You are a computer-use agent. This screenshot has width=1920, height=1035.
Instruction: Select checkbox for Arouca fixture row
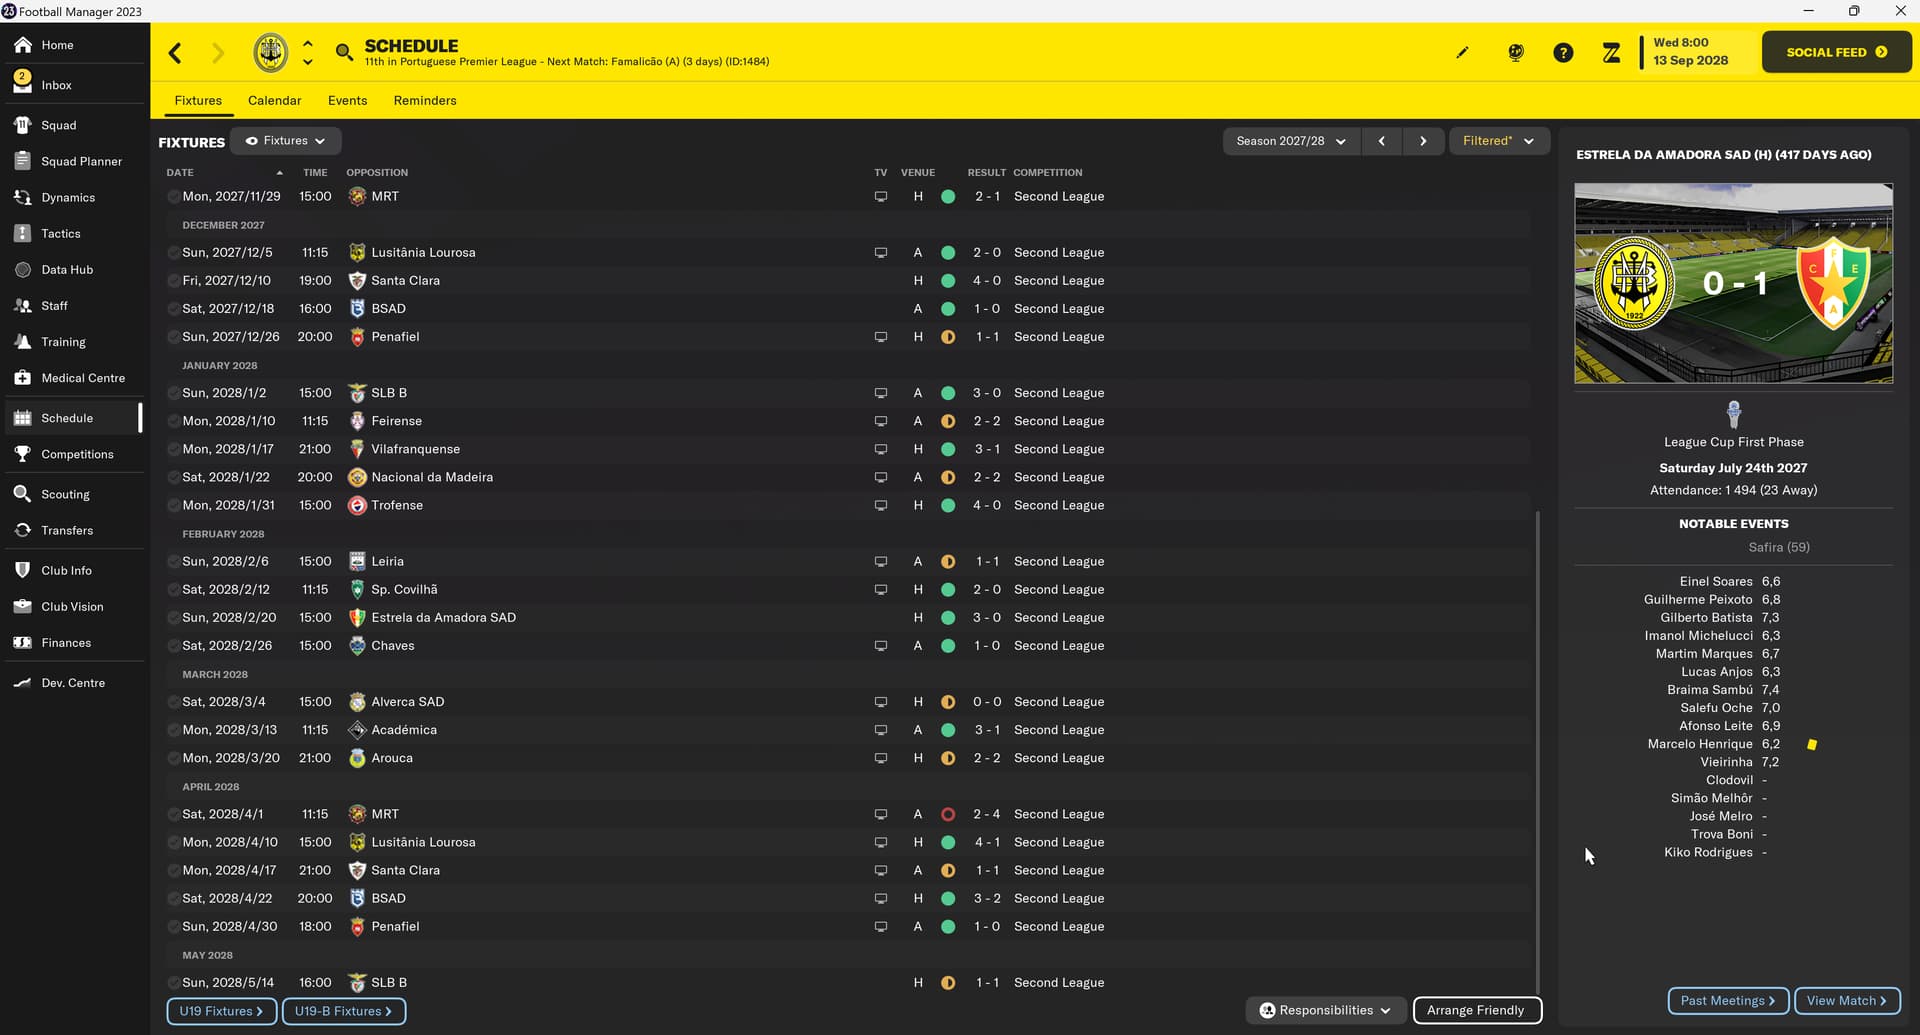coord(174,758)
